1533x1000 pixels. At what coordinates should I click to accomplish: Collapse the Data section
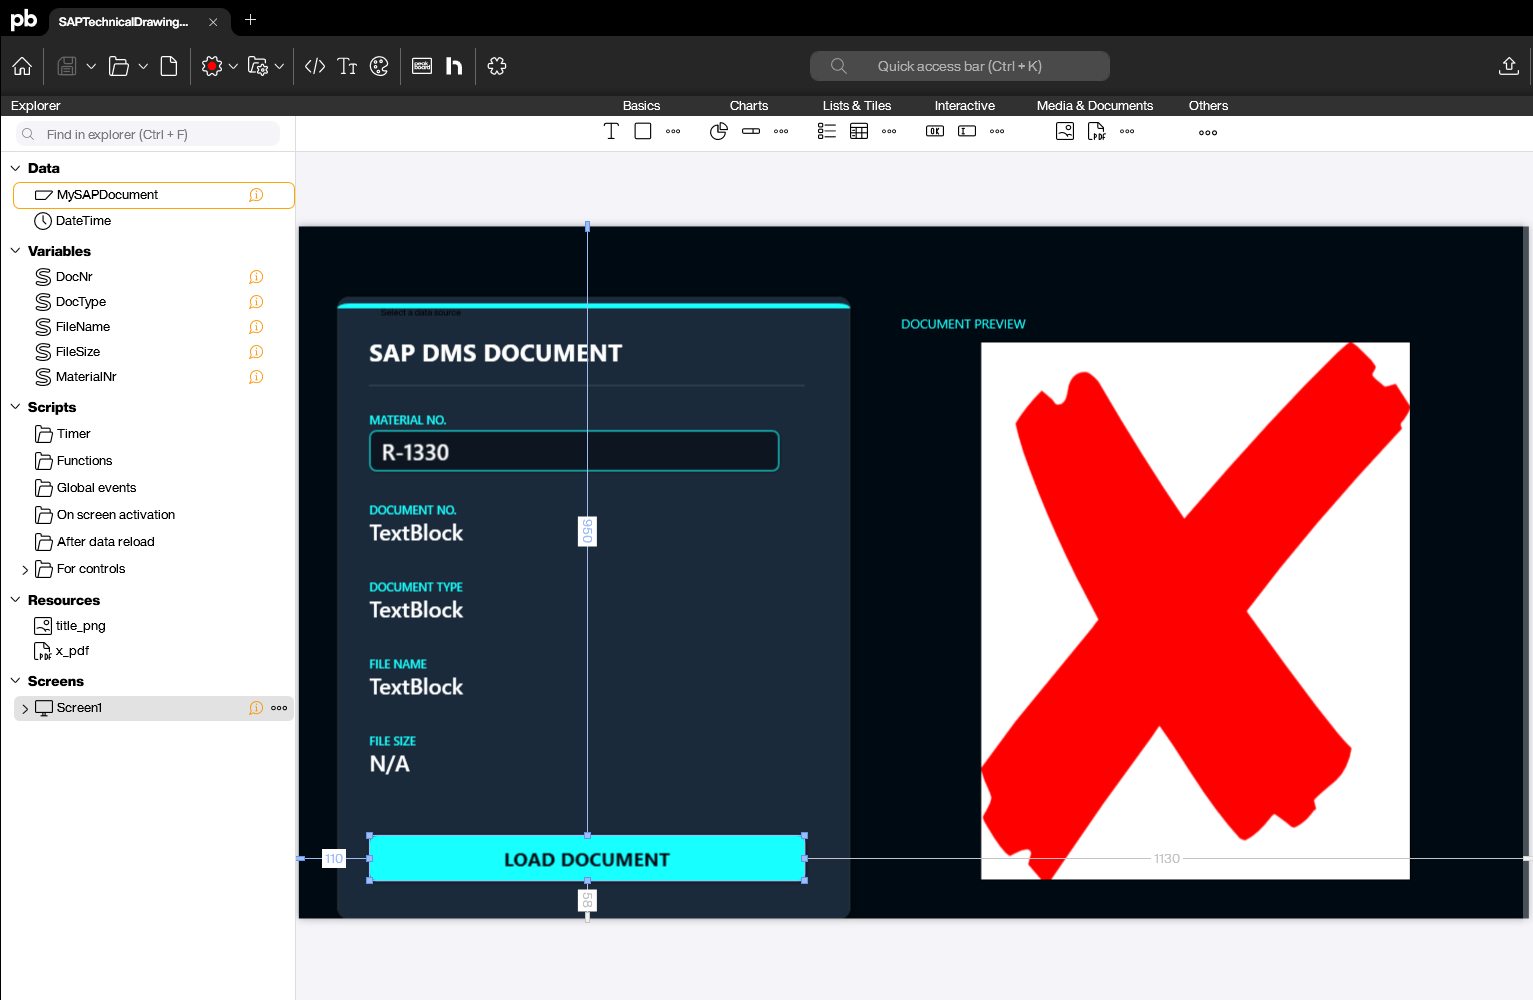tap(15, 168)
